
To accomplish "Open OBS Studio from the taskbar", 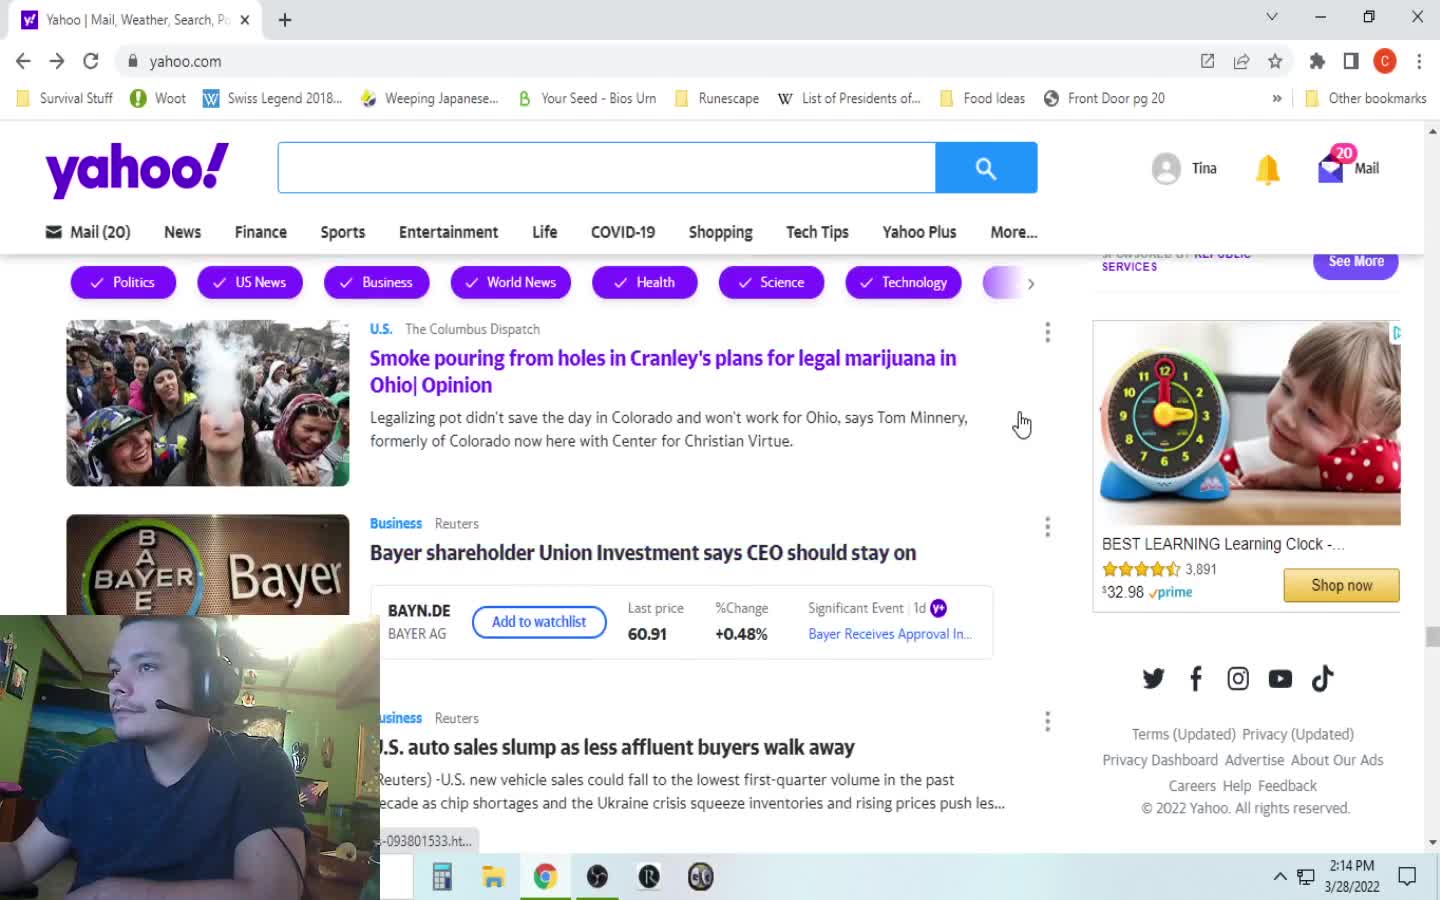I will click(597, 877).
